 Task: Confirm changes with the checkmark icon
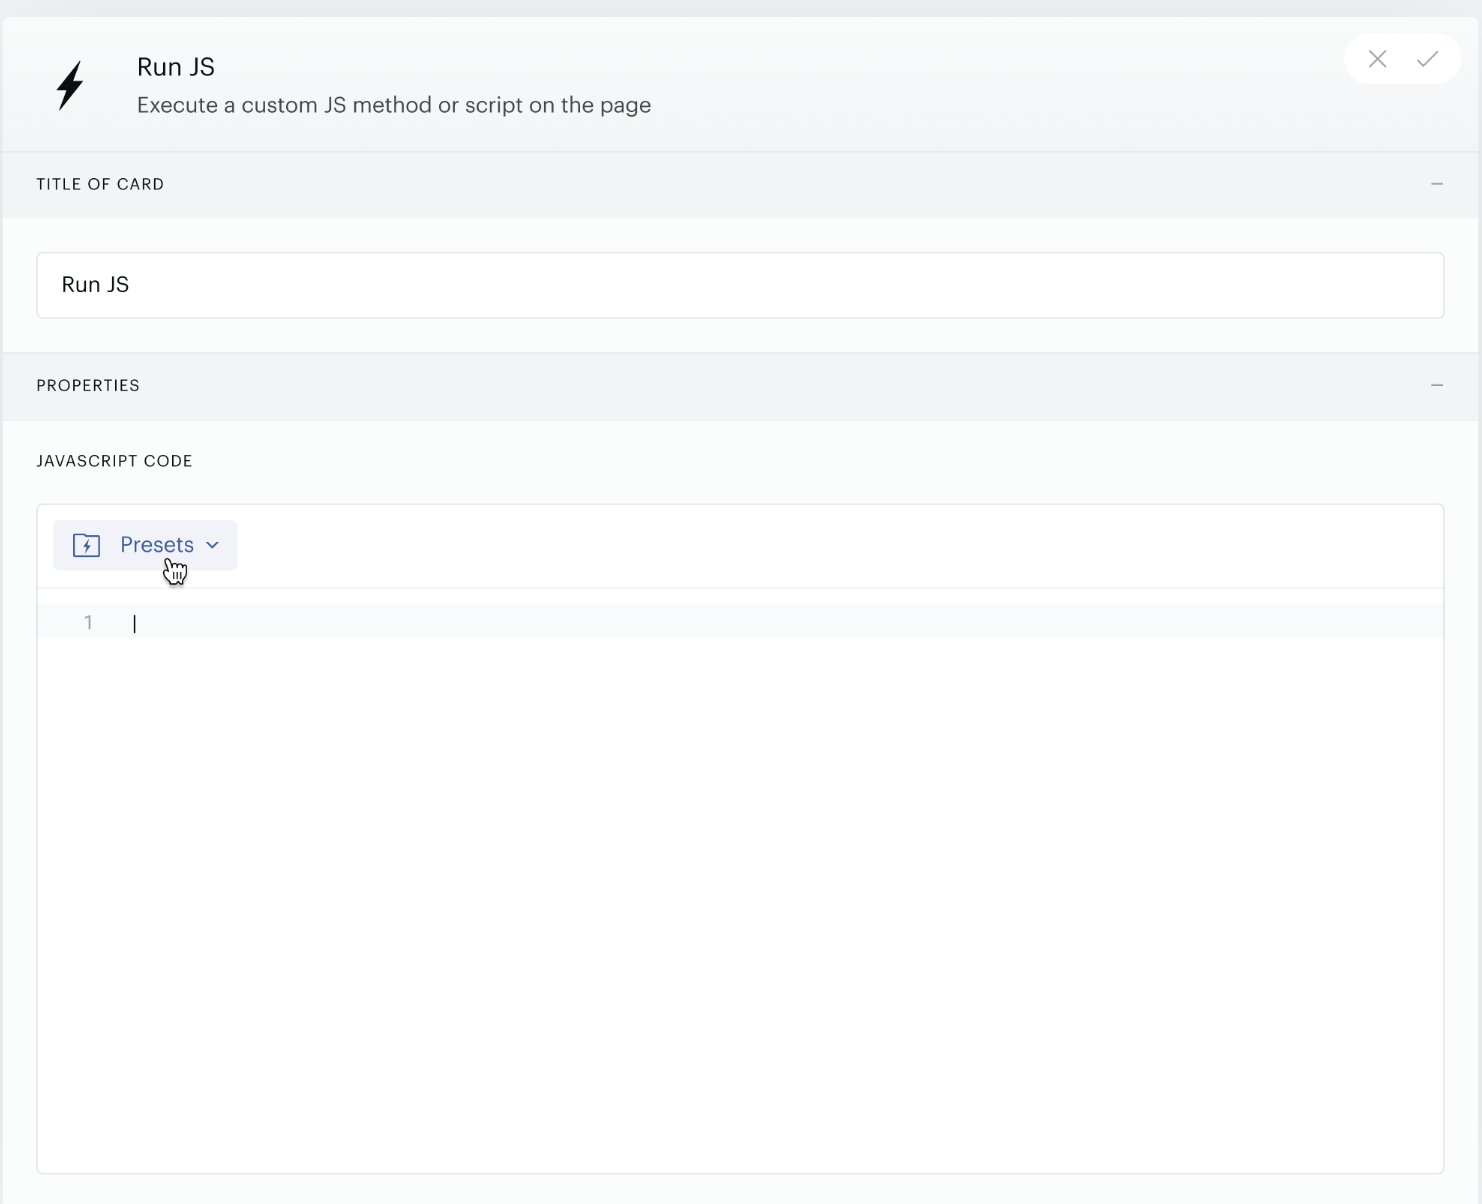(x=1427, y=59)
